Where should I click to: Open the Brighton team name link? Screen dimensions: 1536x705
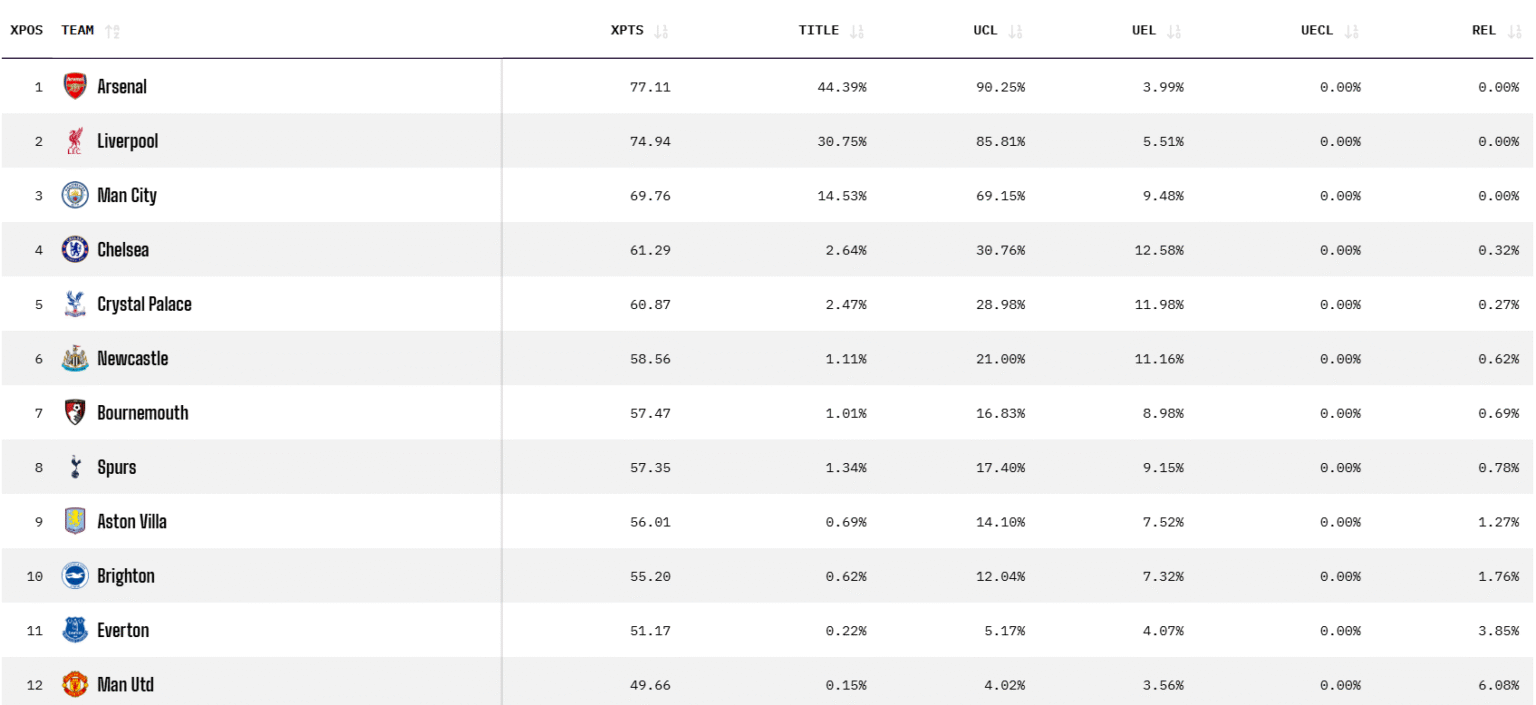tap(126, 576)
